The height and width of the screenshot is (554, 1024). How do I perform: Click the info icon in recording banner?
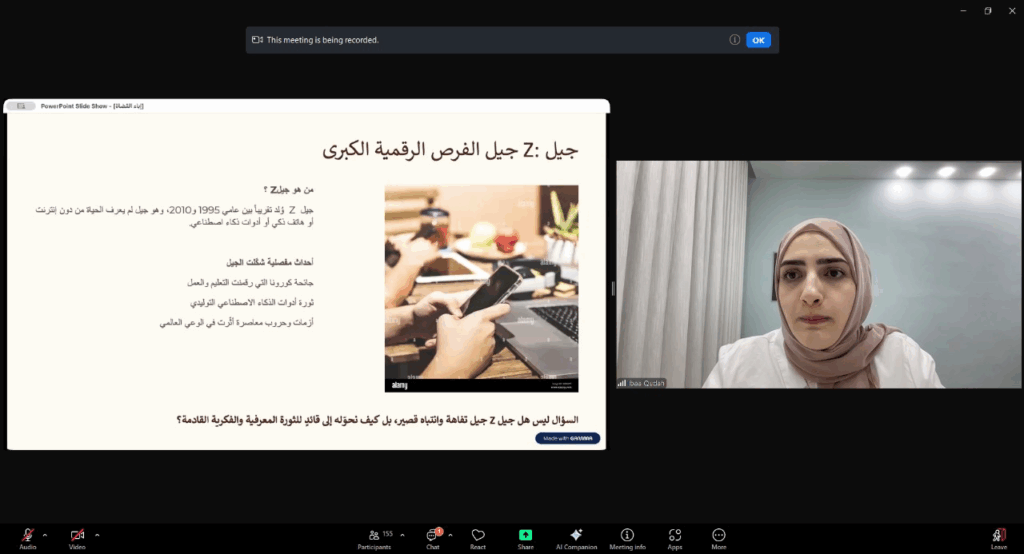(735, 40)
